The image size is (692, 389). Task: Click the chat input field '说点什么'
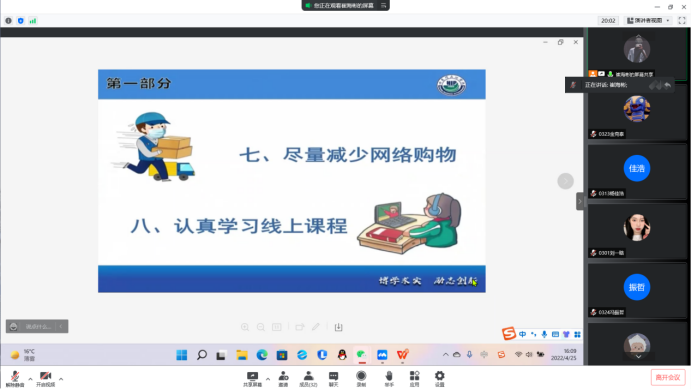(37, 326)
